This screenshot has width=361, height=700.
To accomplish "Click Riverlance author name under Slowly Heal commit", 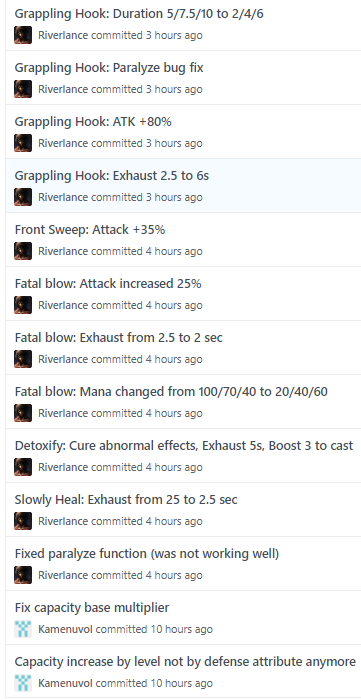I will coord(63,521).
